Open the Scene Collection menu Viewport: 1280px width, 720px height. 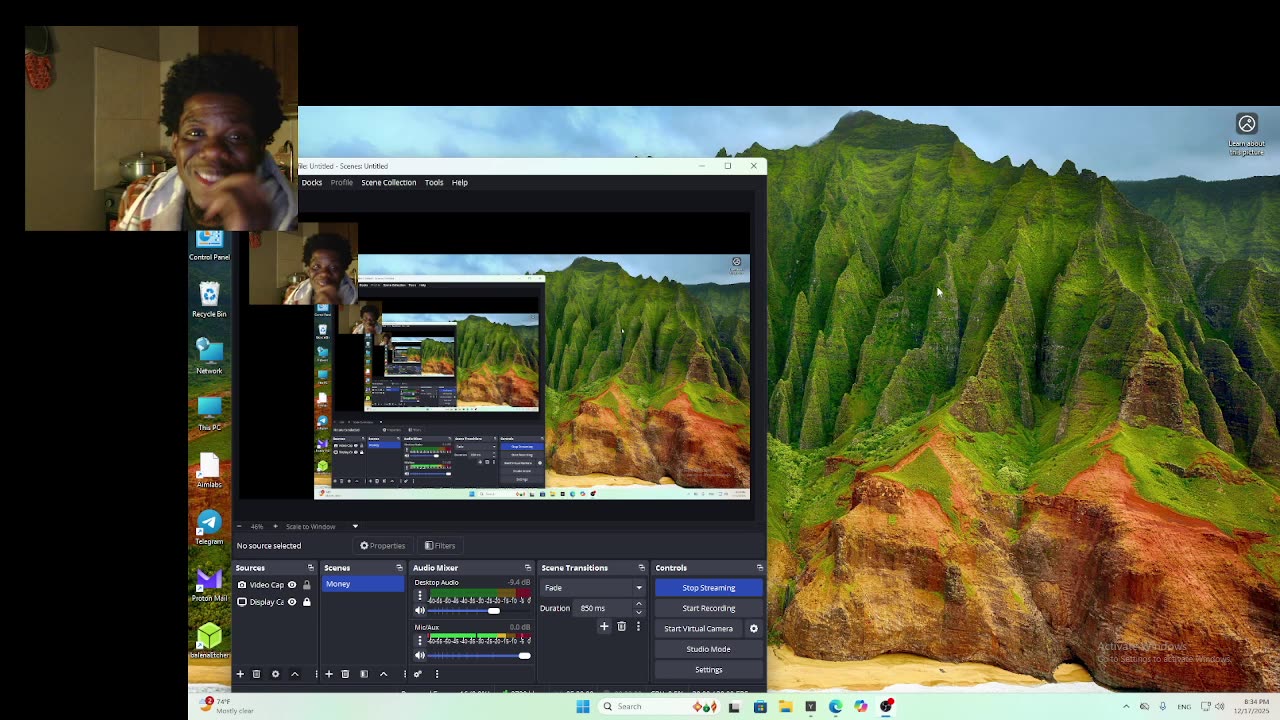tap(389, 182)
